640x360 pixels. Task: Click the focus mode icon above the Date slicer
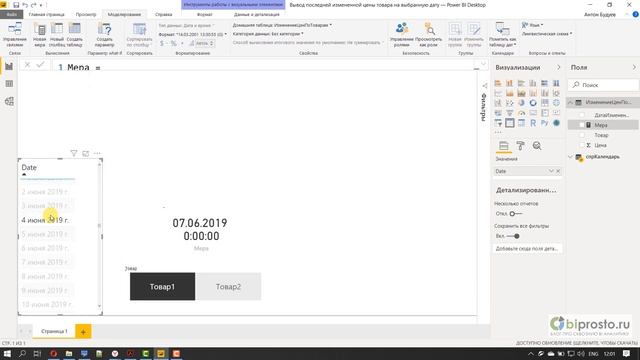point(86,153)
